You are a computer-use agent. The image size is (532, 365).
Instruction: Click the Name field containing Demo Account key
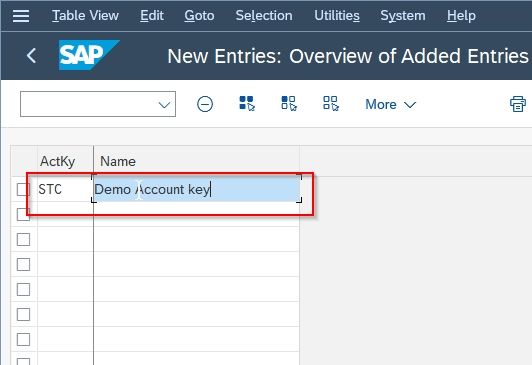click(196, 189)
